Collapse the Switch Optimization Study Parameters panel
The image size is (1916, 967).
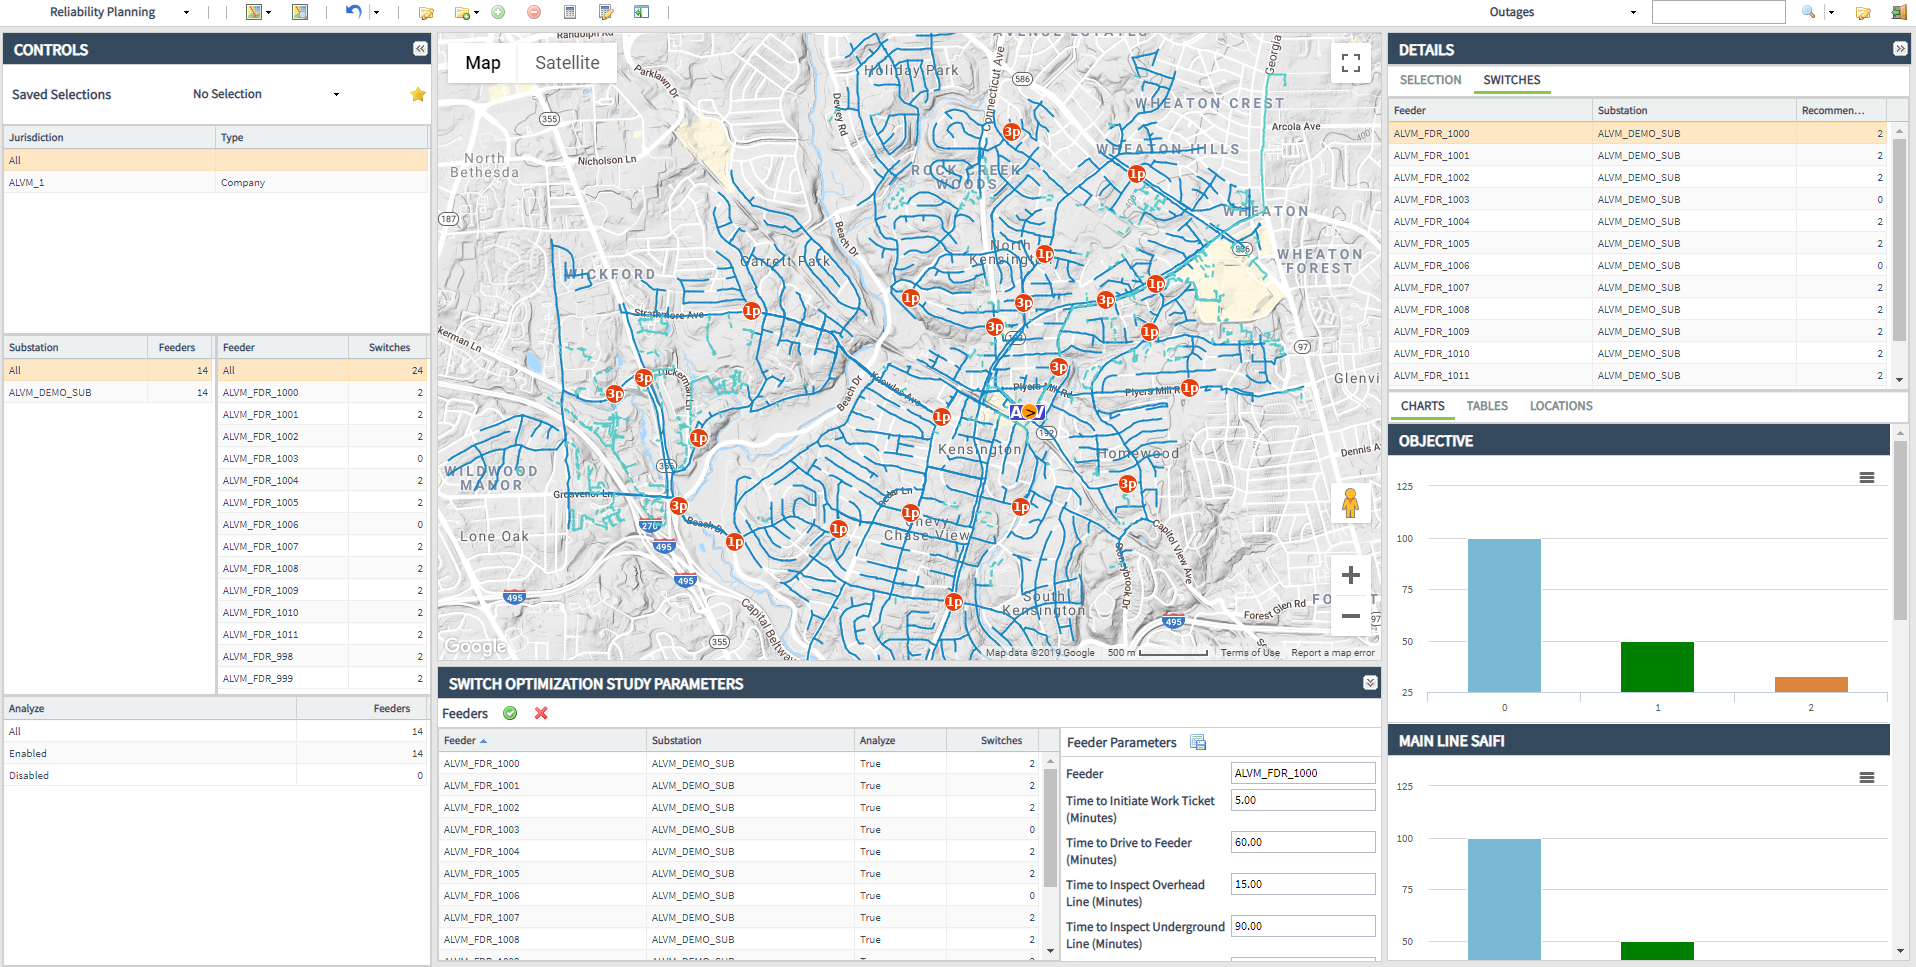[x=1370, y=683]
